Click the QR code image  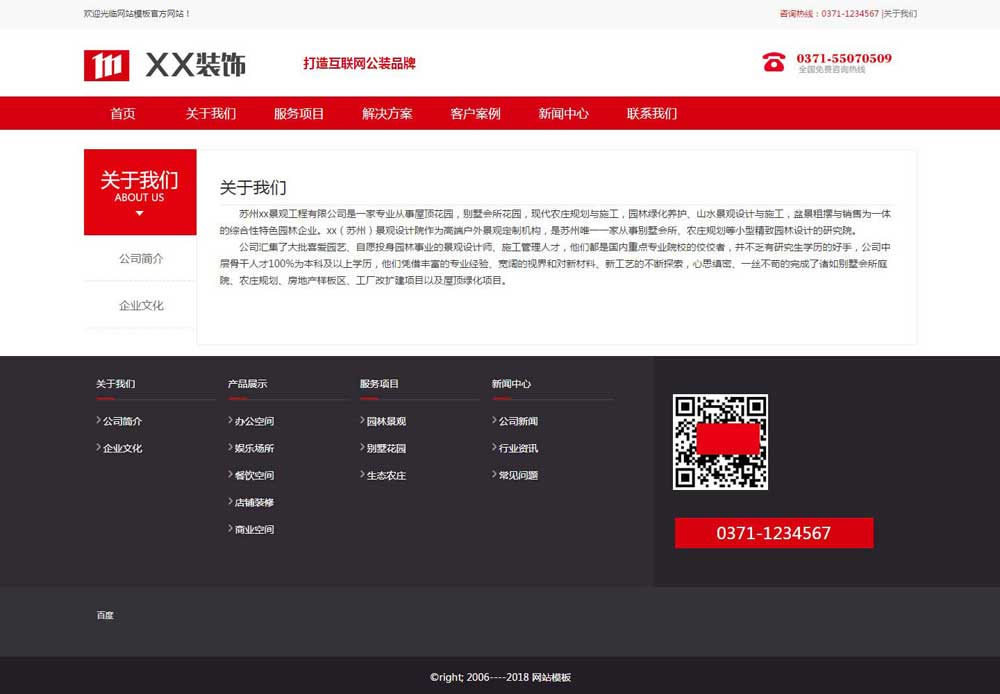(x=721, y=443)
